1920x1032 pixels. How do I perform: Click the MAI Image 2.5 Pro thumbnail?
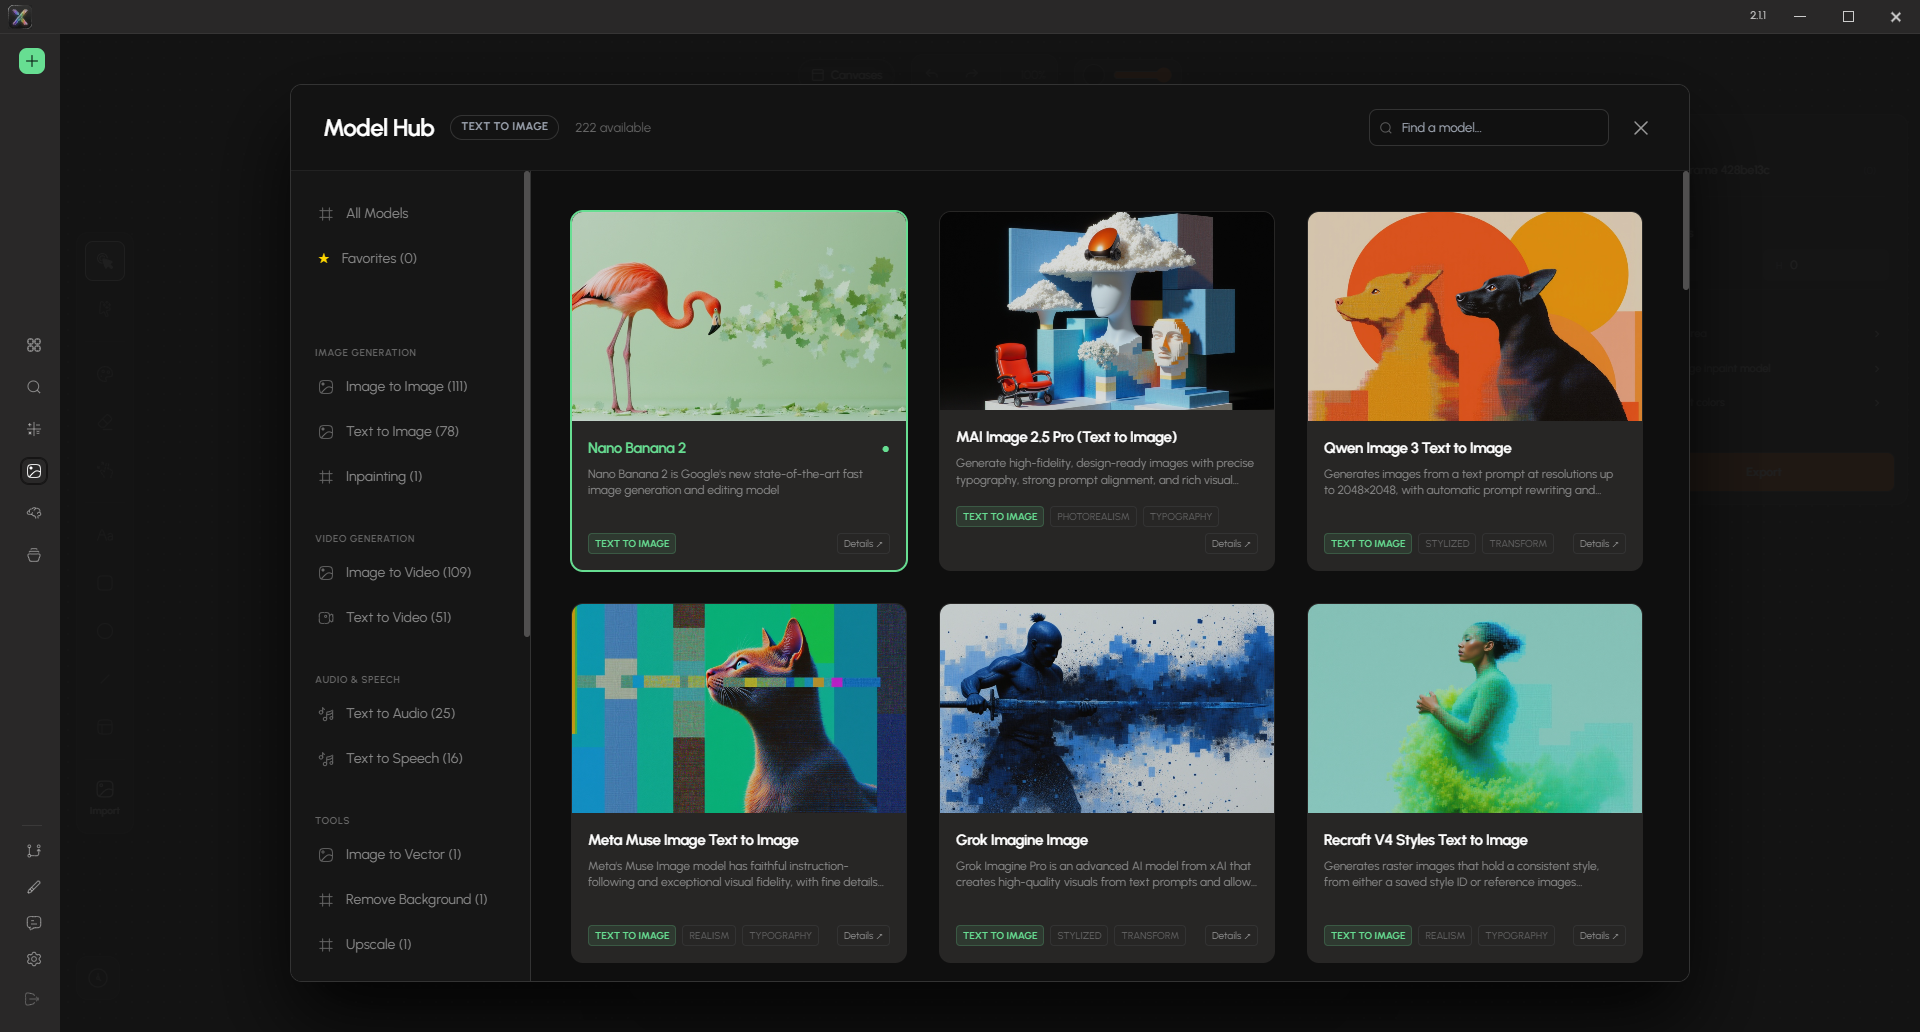click(x=1107, y=311)
